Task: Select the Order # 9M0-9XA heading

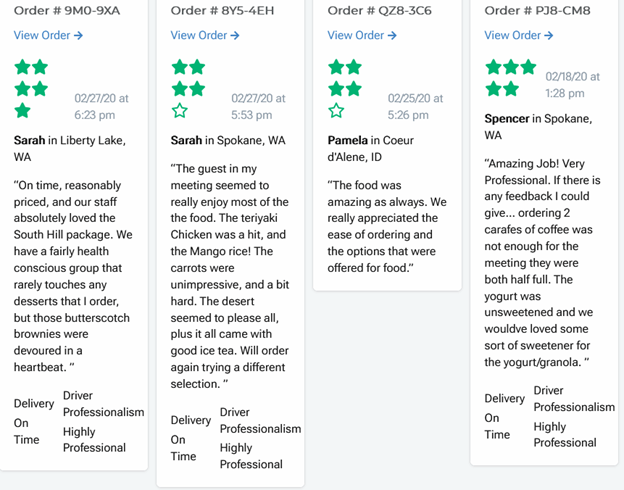Action: (x=67, y=11)
